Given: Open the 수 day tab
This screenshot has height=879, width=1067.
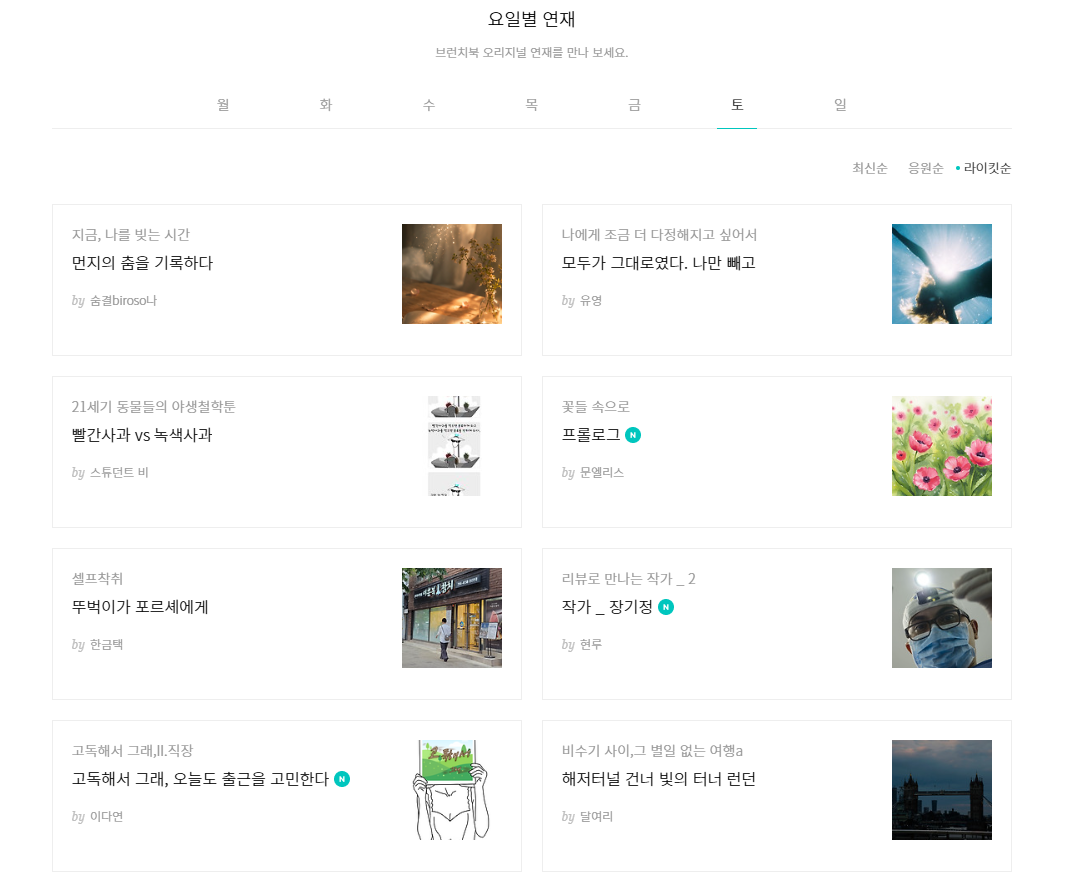Looking at the screenshot, I should pyautogui.click(x=429, y=105).
